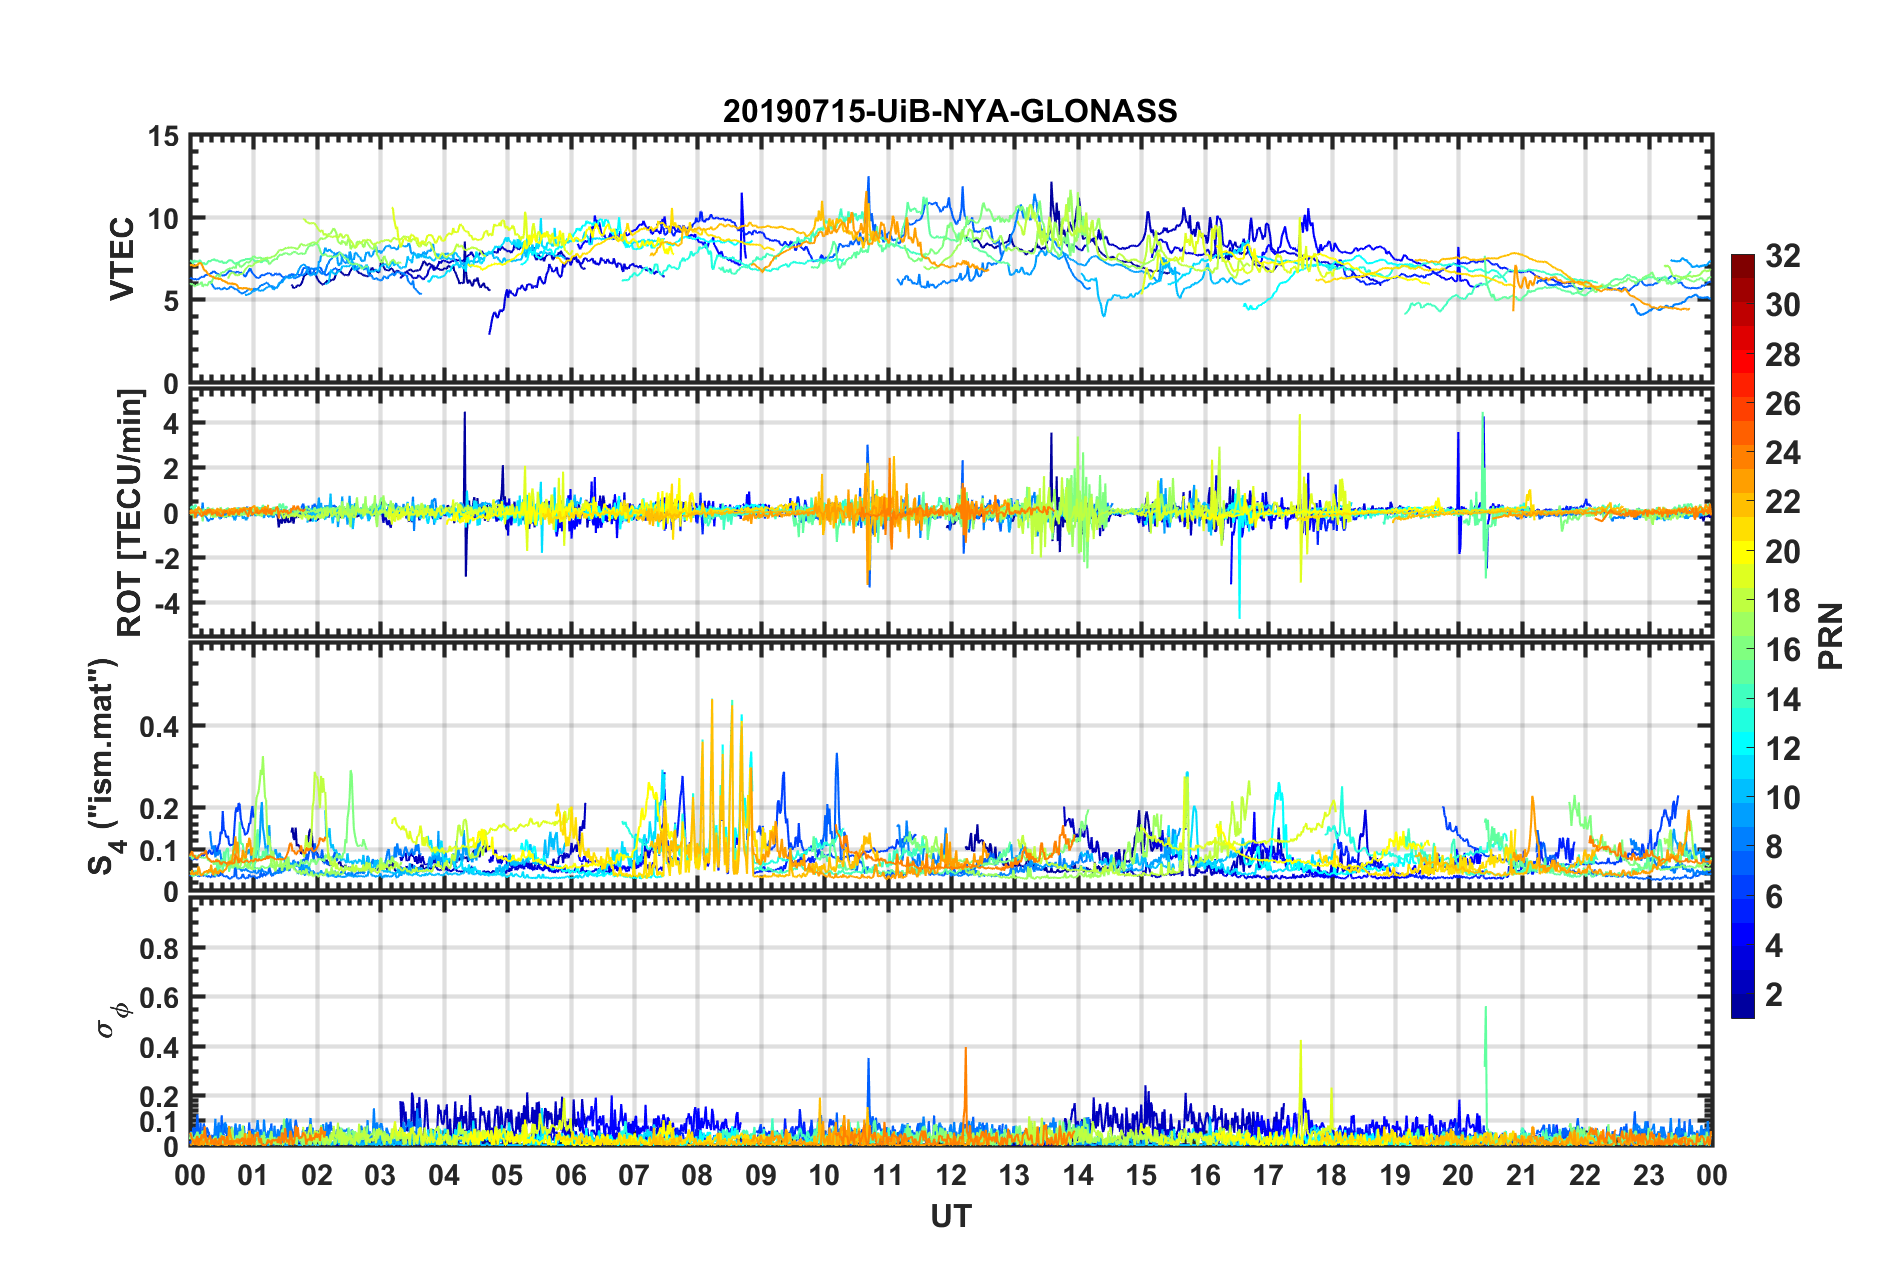Image resolution: width=1902 pixels, height=1272 pixels.
Task: Click inside the sigma-phi time-series panel
Action: [x=951, y=1022]
